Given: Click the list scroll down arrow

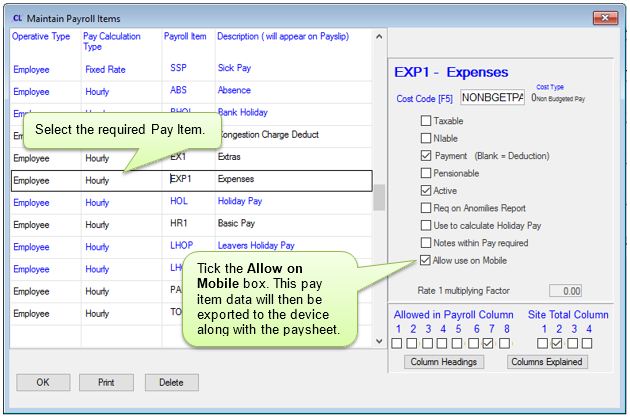Looking at the screenshot, I should pos(379,341).
